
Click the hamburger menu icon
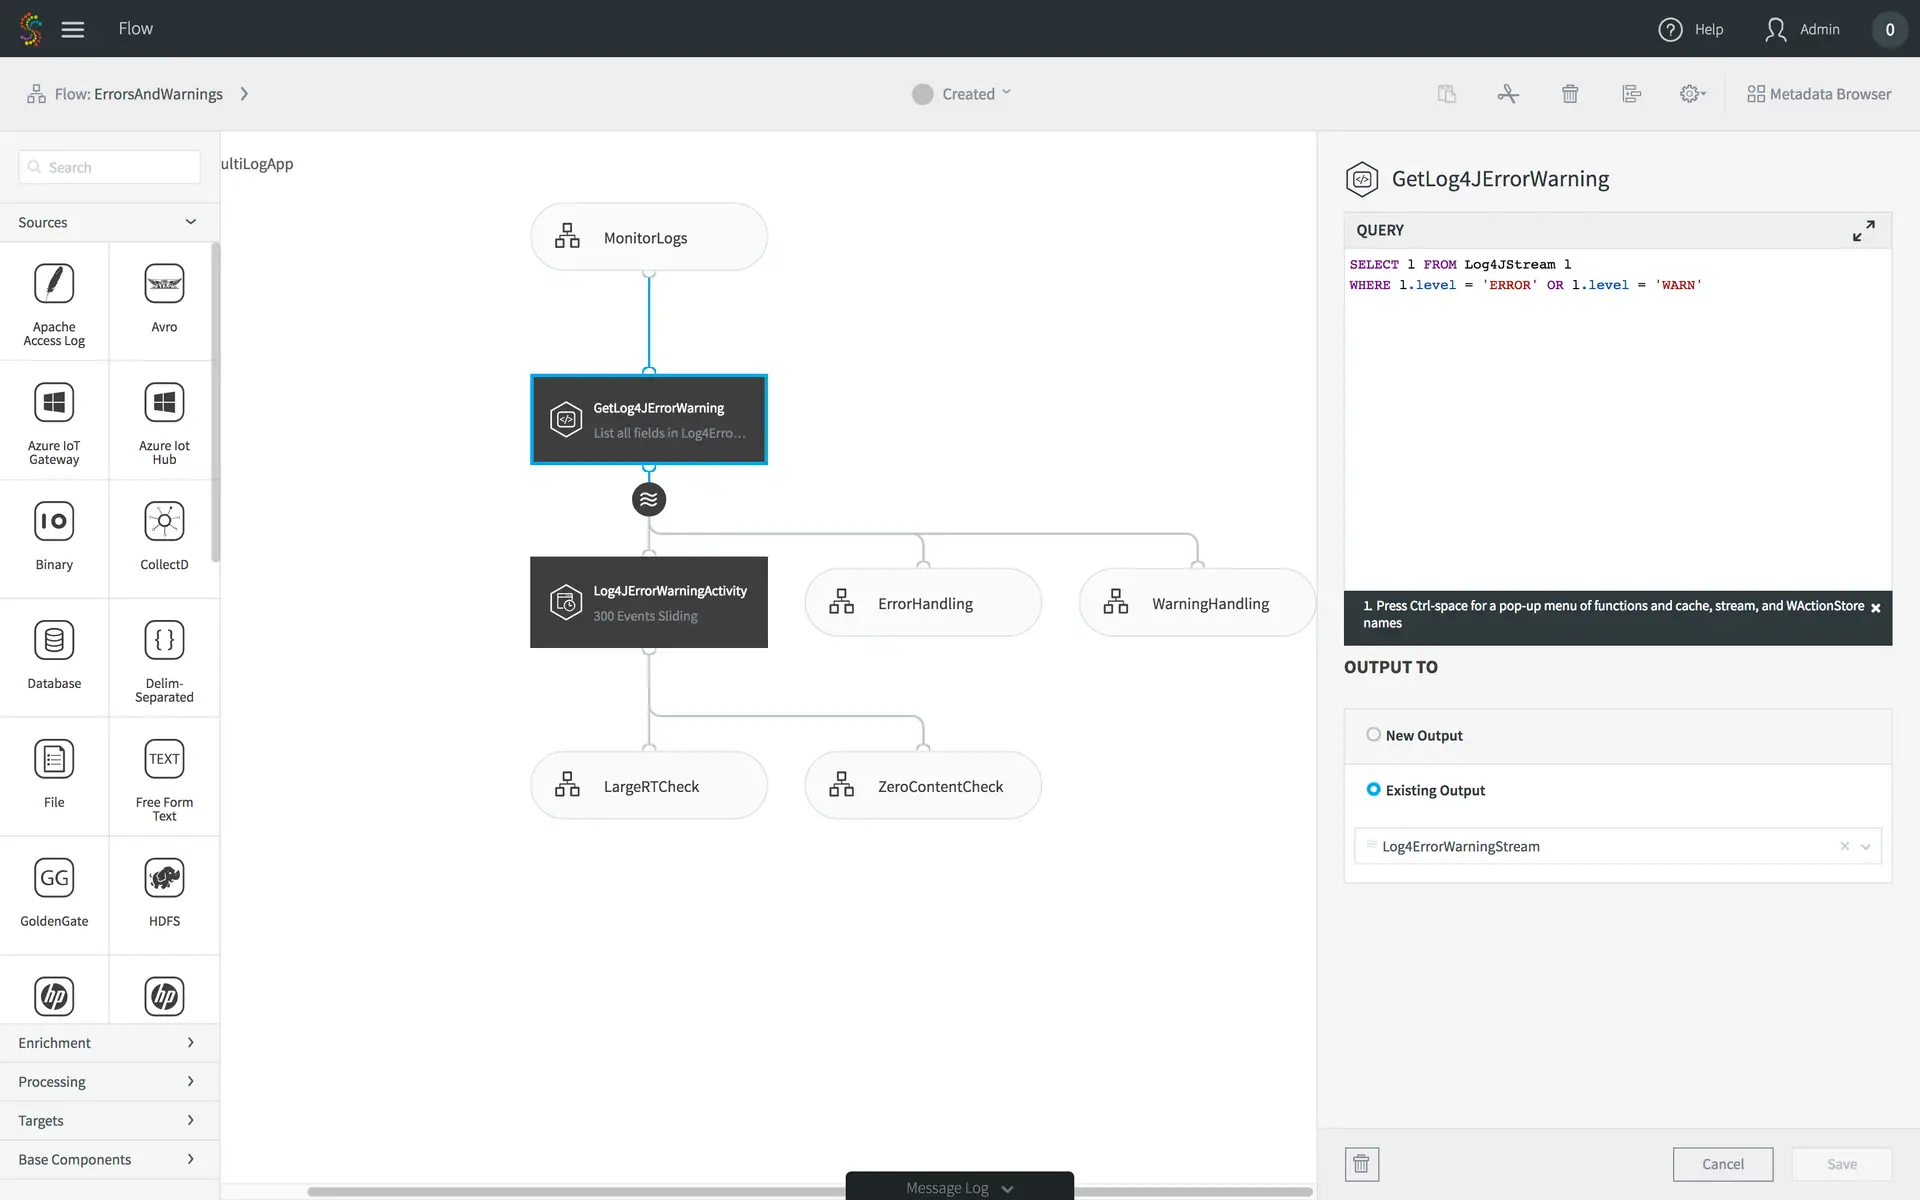click(x=72, y=29)
